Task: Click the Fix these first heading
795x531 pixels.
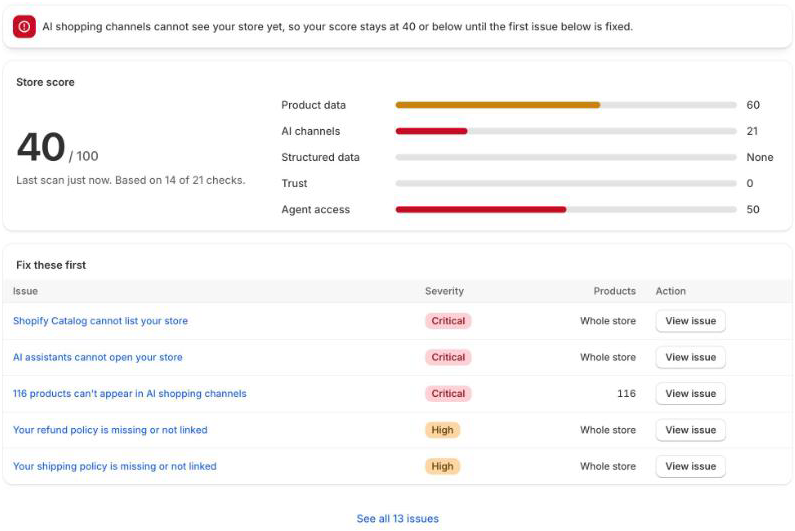Action: point(51,265)
